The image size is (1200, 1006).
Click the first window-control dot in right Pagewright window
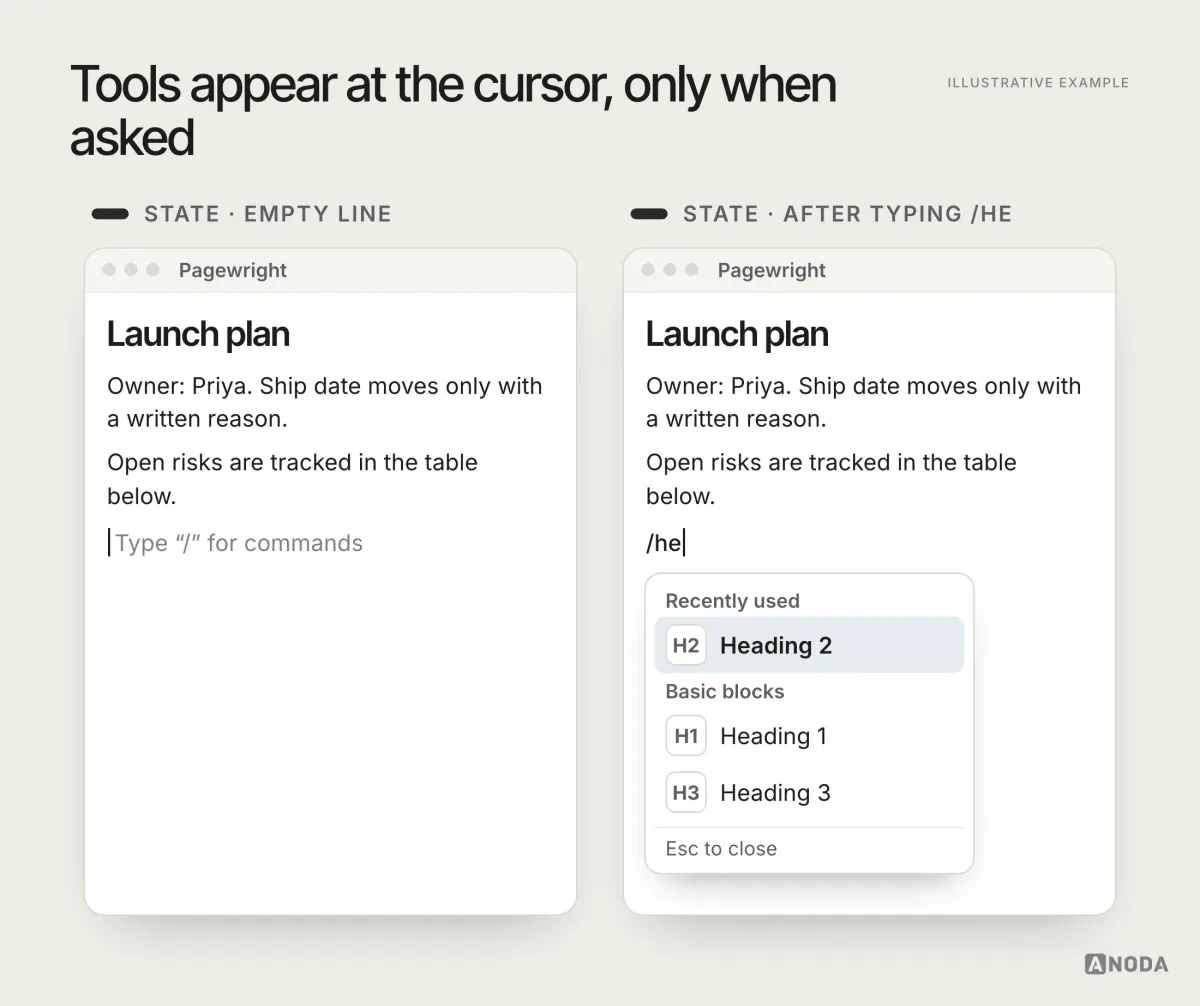[x=648, y=270]
